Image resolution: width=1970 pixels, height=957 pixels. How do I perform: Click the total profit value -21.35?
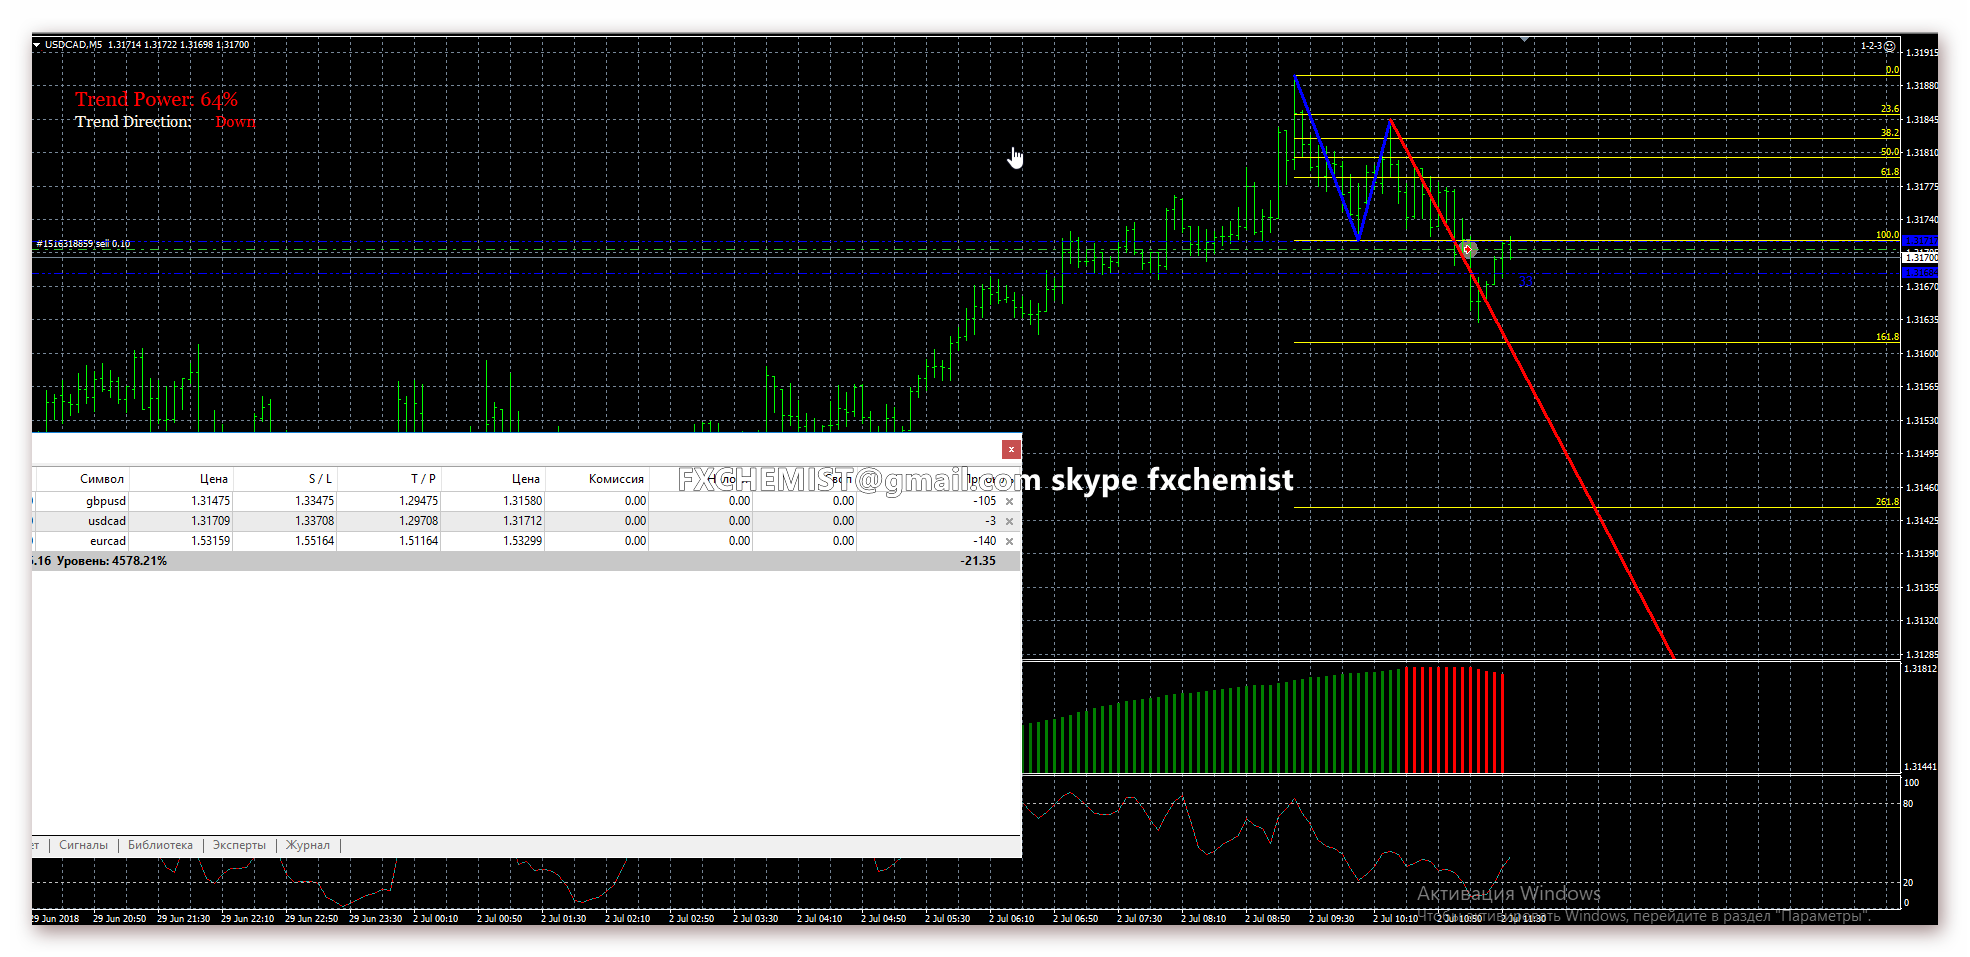click(978, 561)
